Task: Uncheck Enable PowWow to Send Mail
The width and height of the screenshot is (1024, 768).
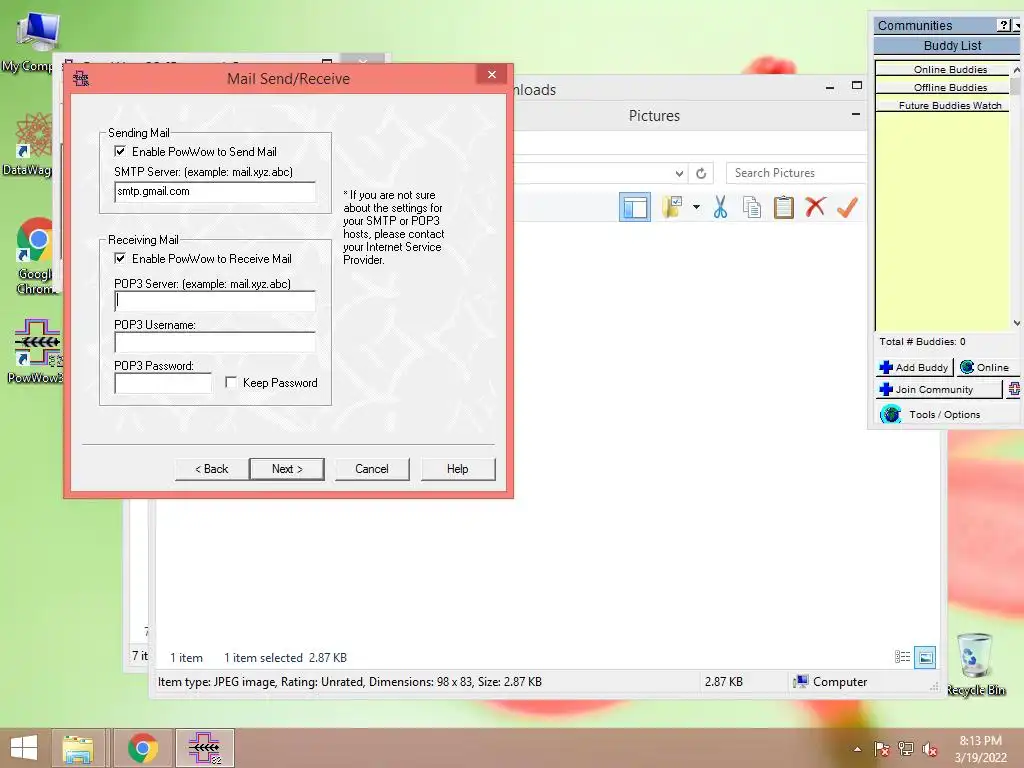Action: pyautogui.click(x=120, y=152)
